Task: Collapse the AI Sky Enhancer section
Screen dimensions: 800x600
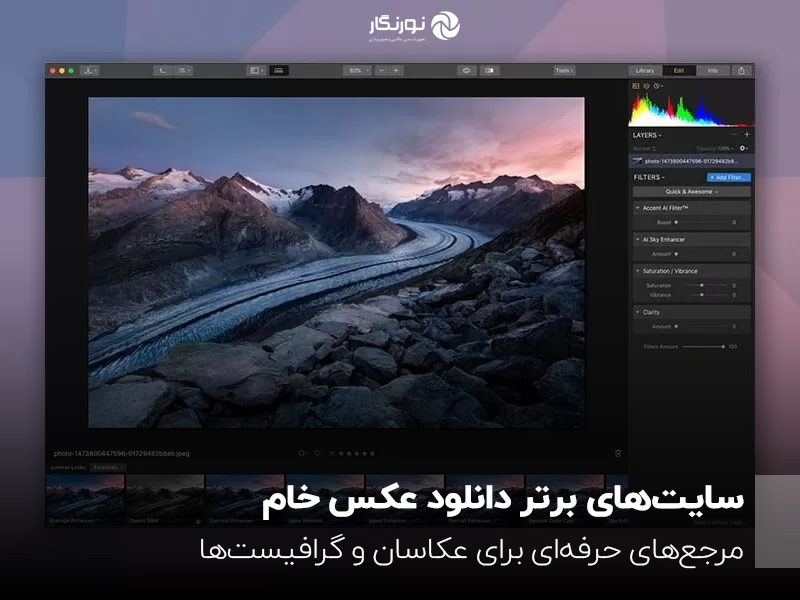Action: tap(638, 240)
